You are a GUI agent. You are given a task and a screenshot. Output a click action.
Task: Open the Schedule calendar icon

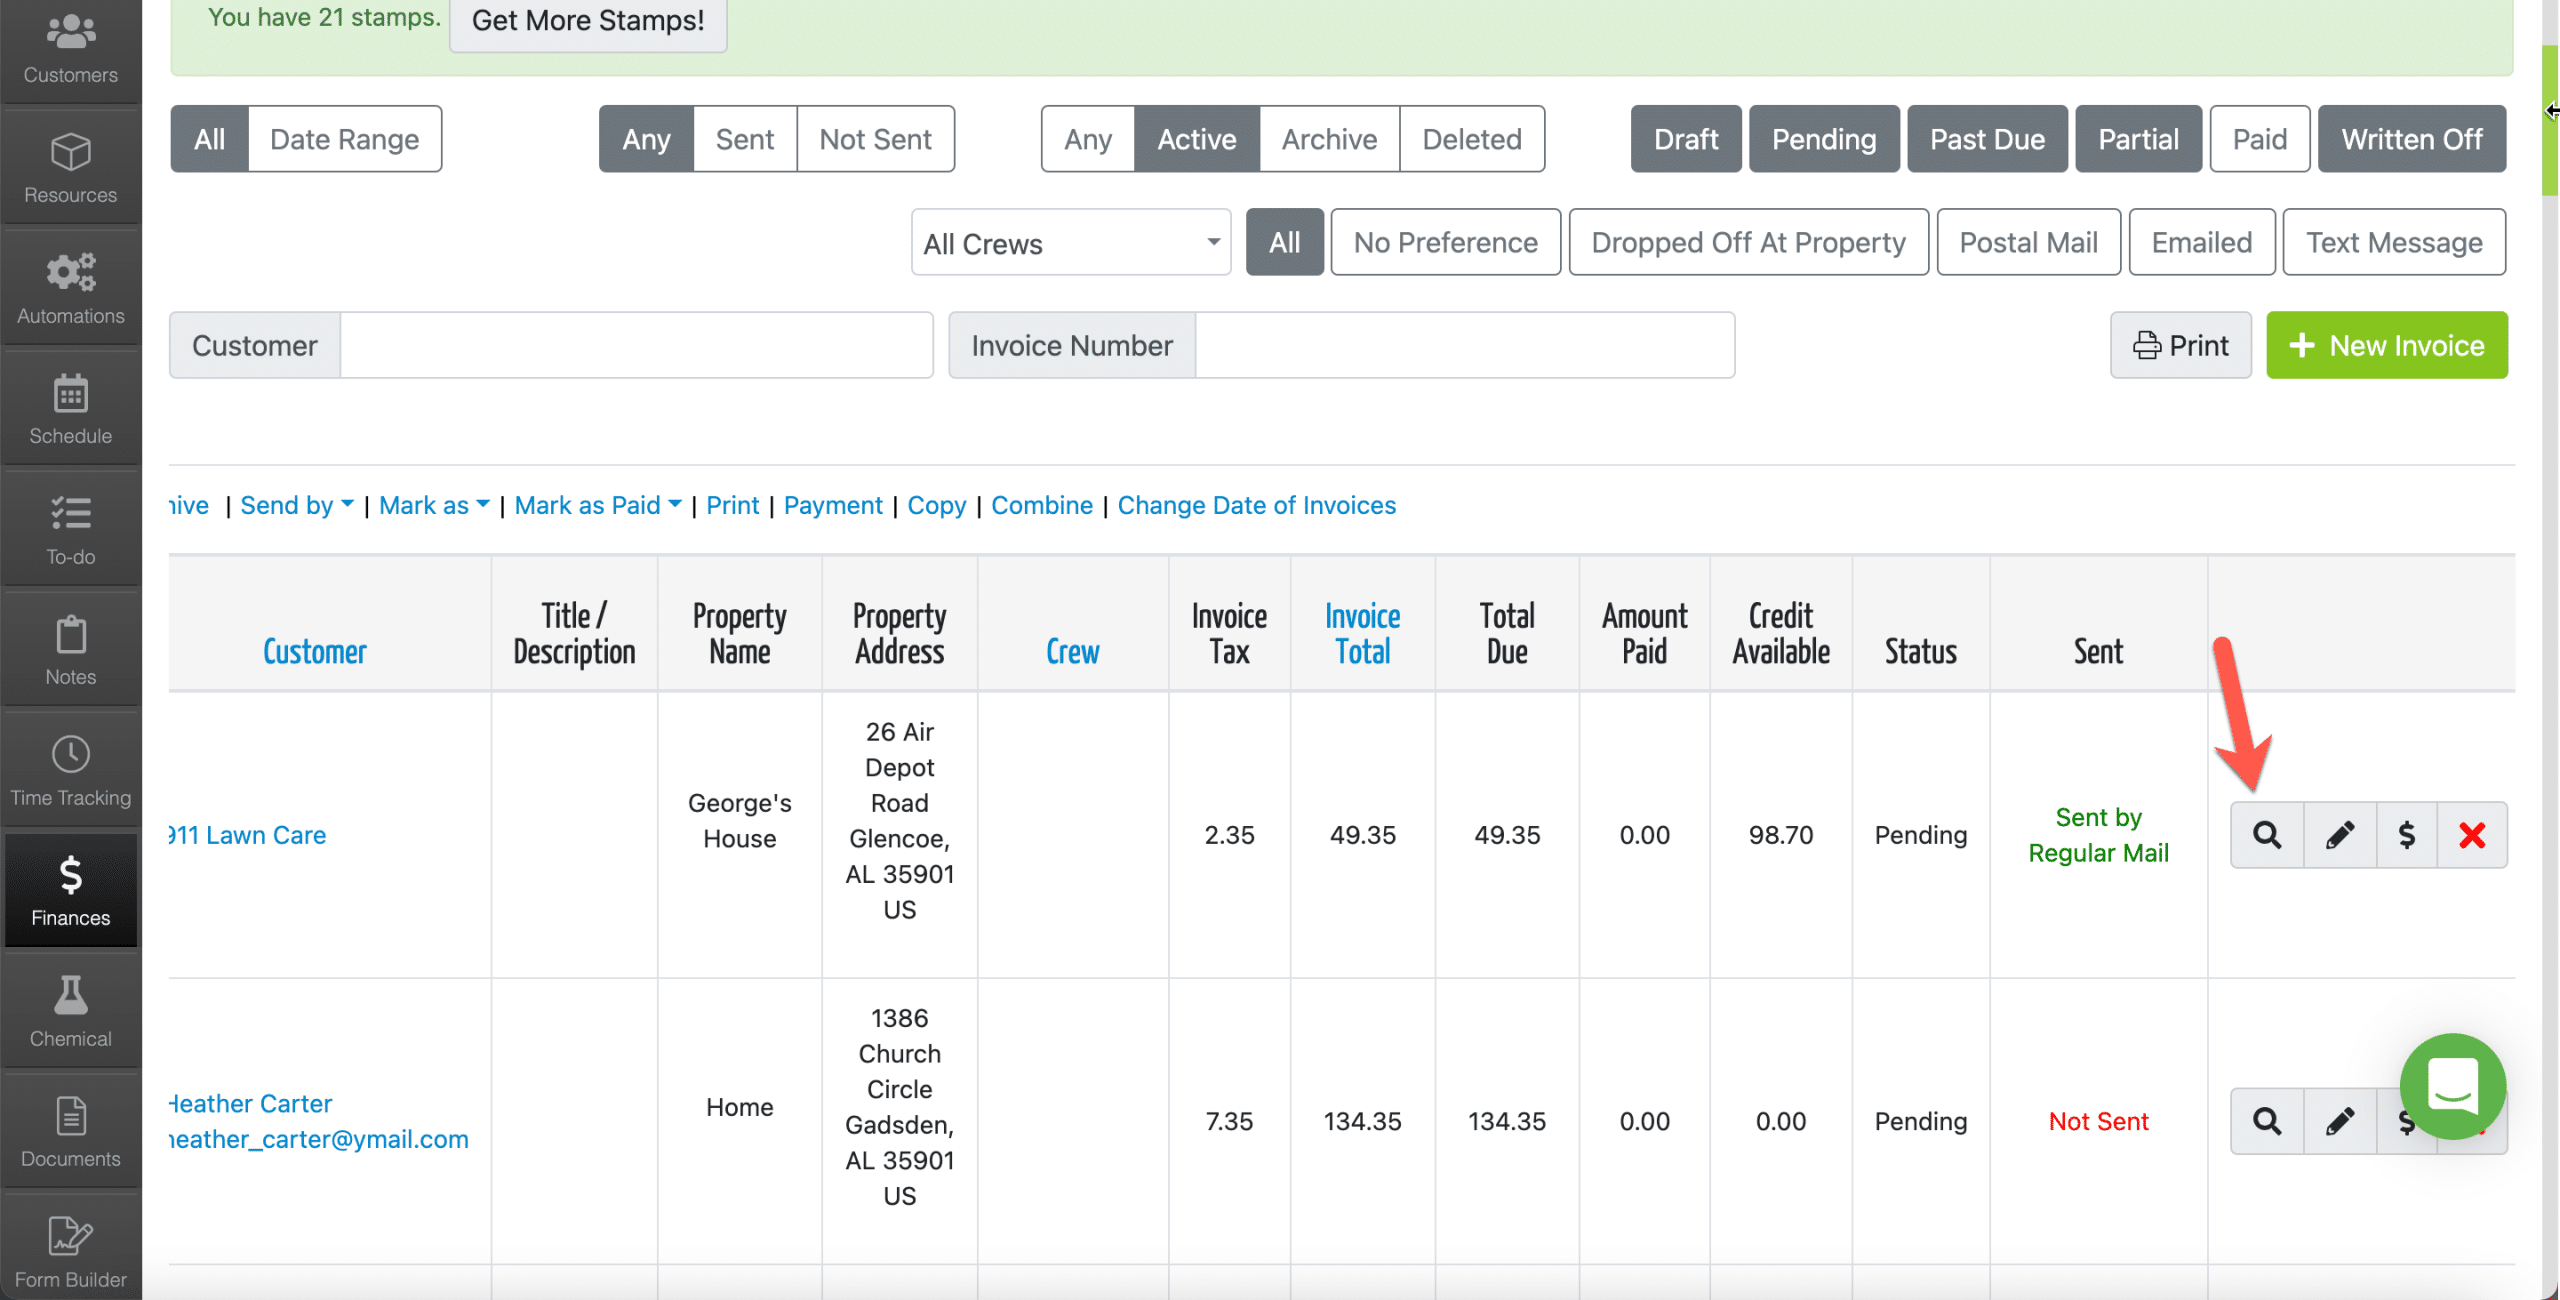70,394
